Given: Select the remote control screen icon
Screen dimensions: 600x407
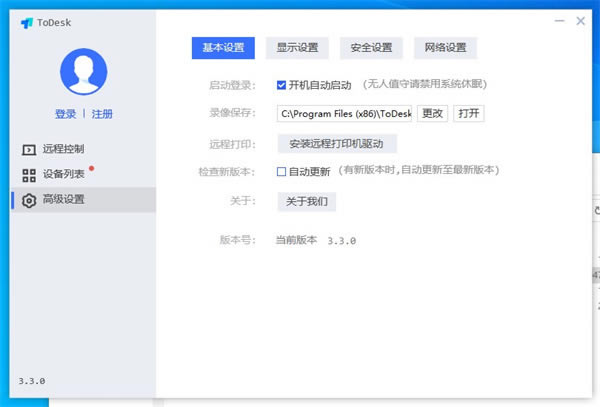Looking at the screenshot, I should point(29,150).
